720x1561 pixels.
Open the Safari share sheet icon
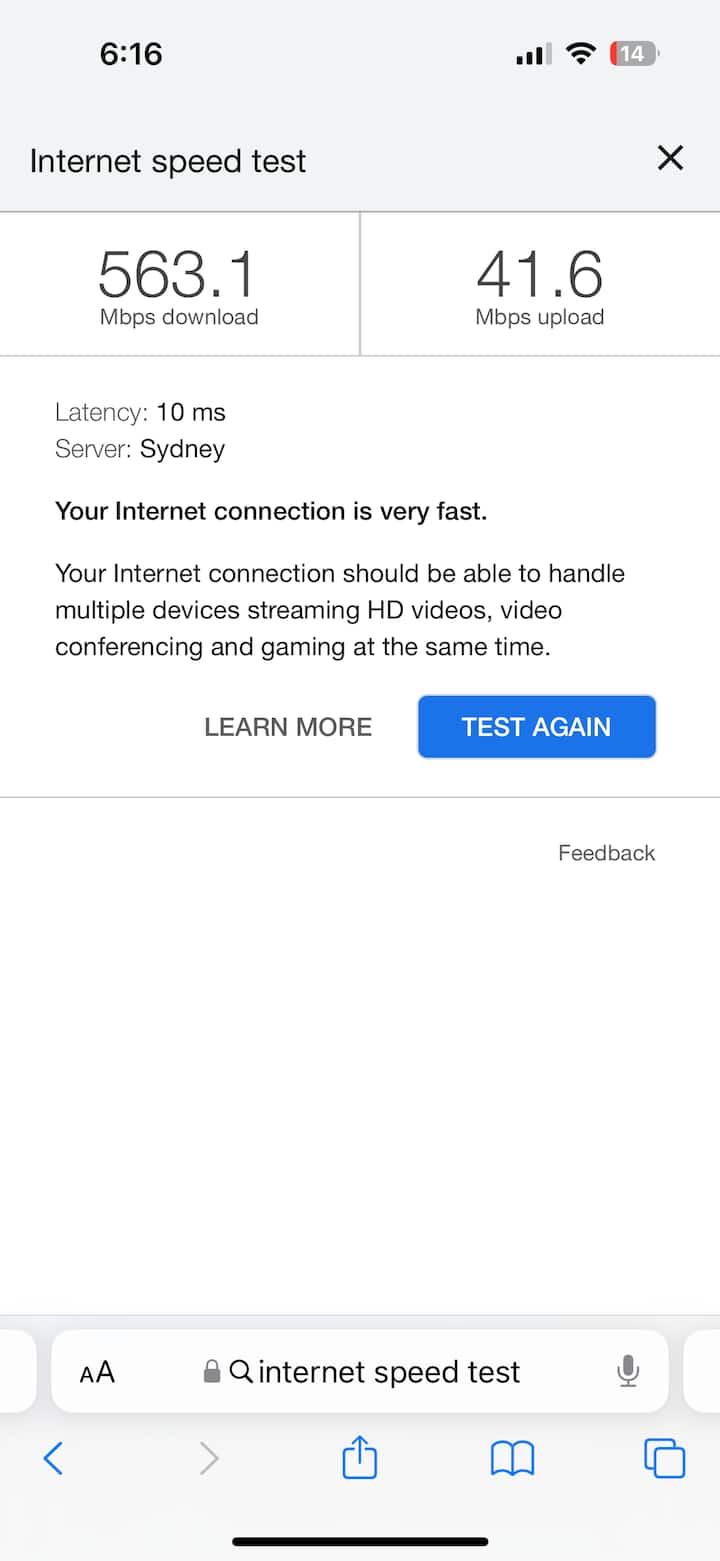(360, 1458)
